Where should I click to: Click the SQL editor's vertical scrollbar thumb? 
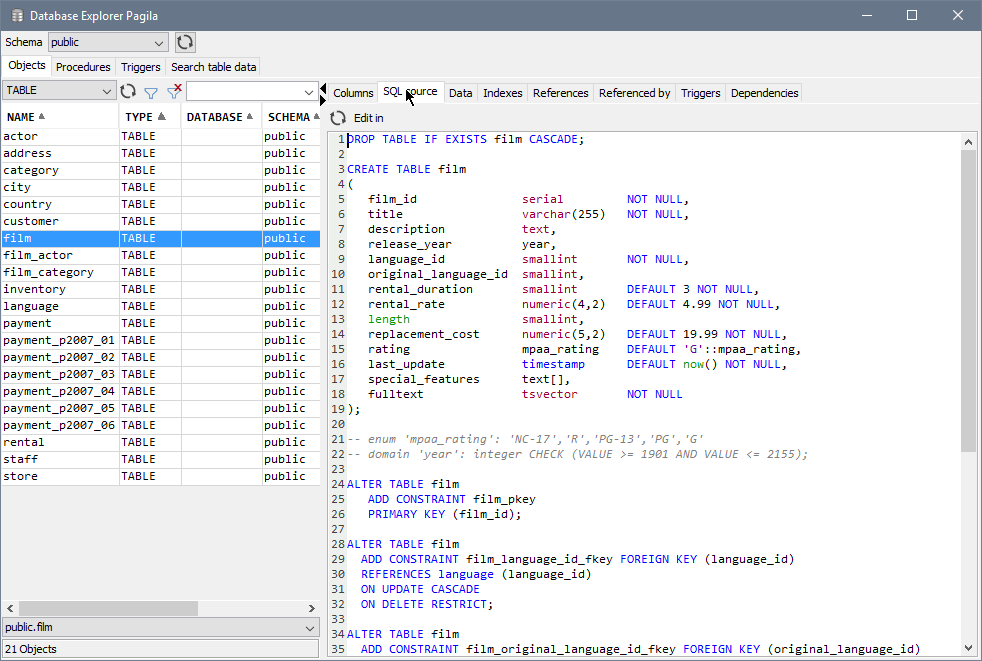pyautogui.click(x=968, y=301)
